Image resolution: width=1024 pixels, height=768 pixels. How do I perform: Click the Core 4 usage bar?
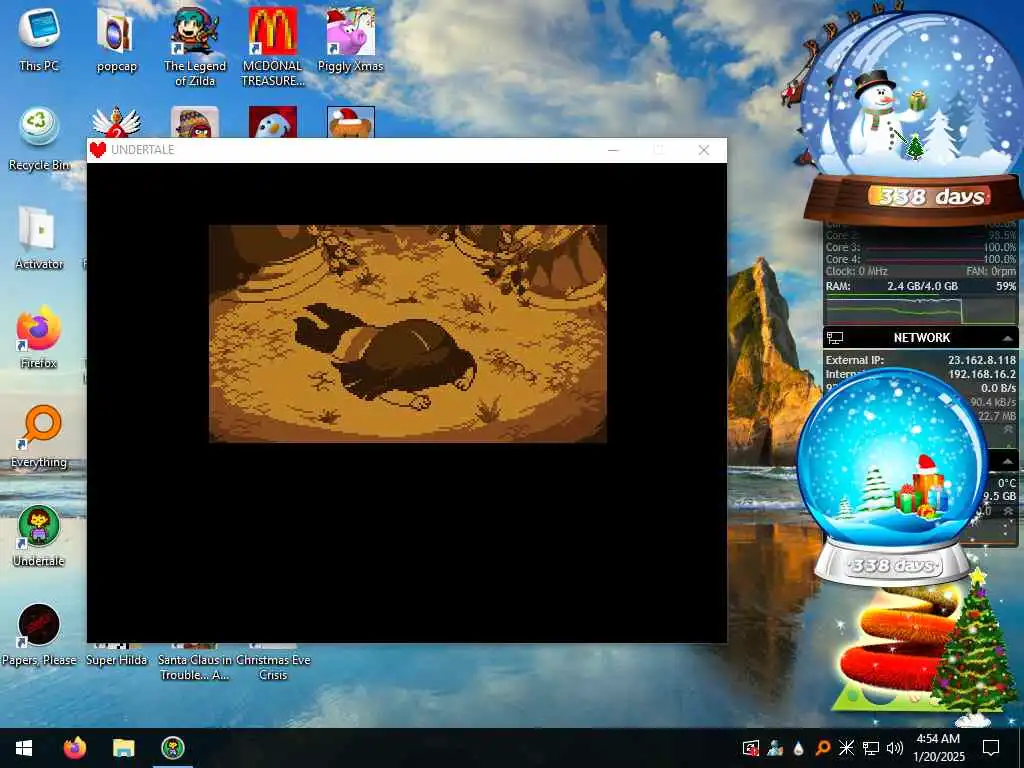coord(924,259)
